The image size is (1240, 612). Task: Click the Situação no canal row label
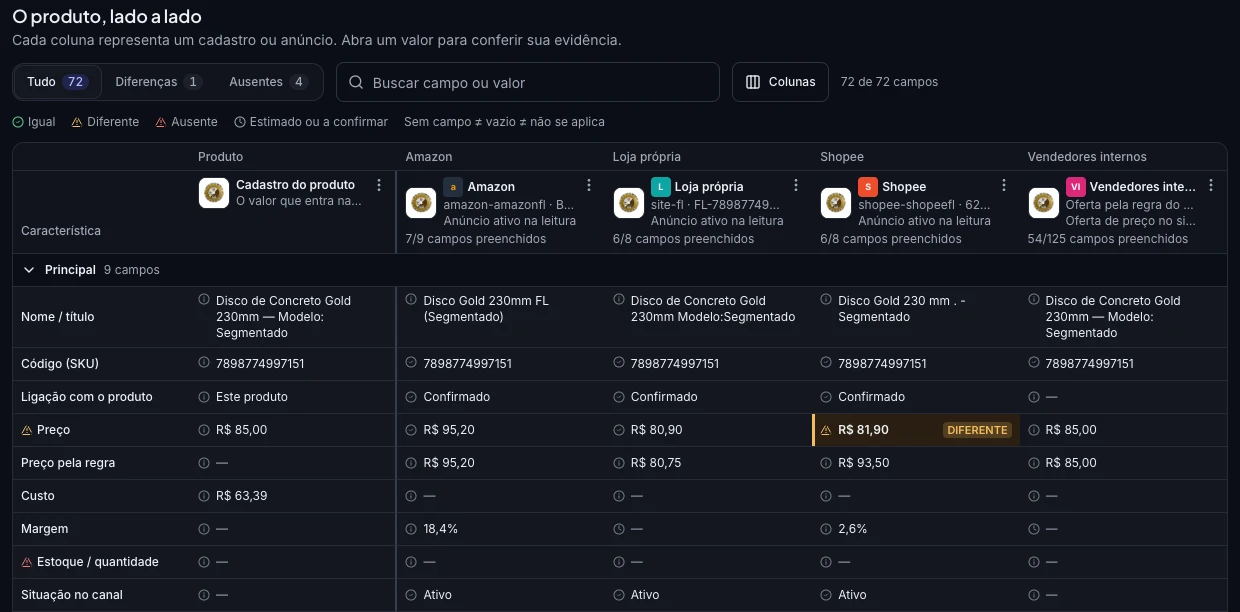[72, 595]
